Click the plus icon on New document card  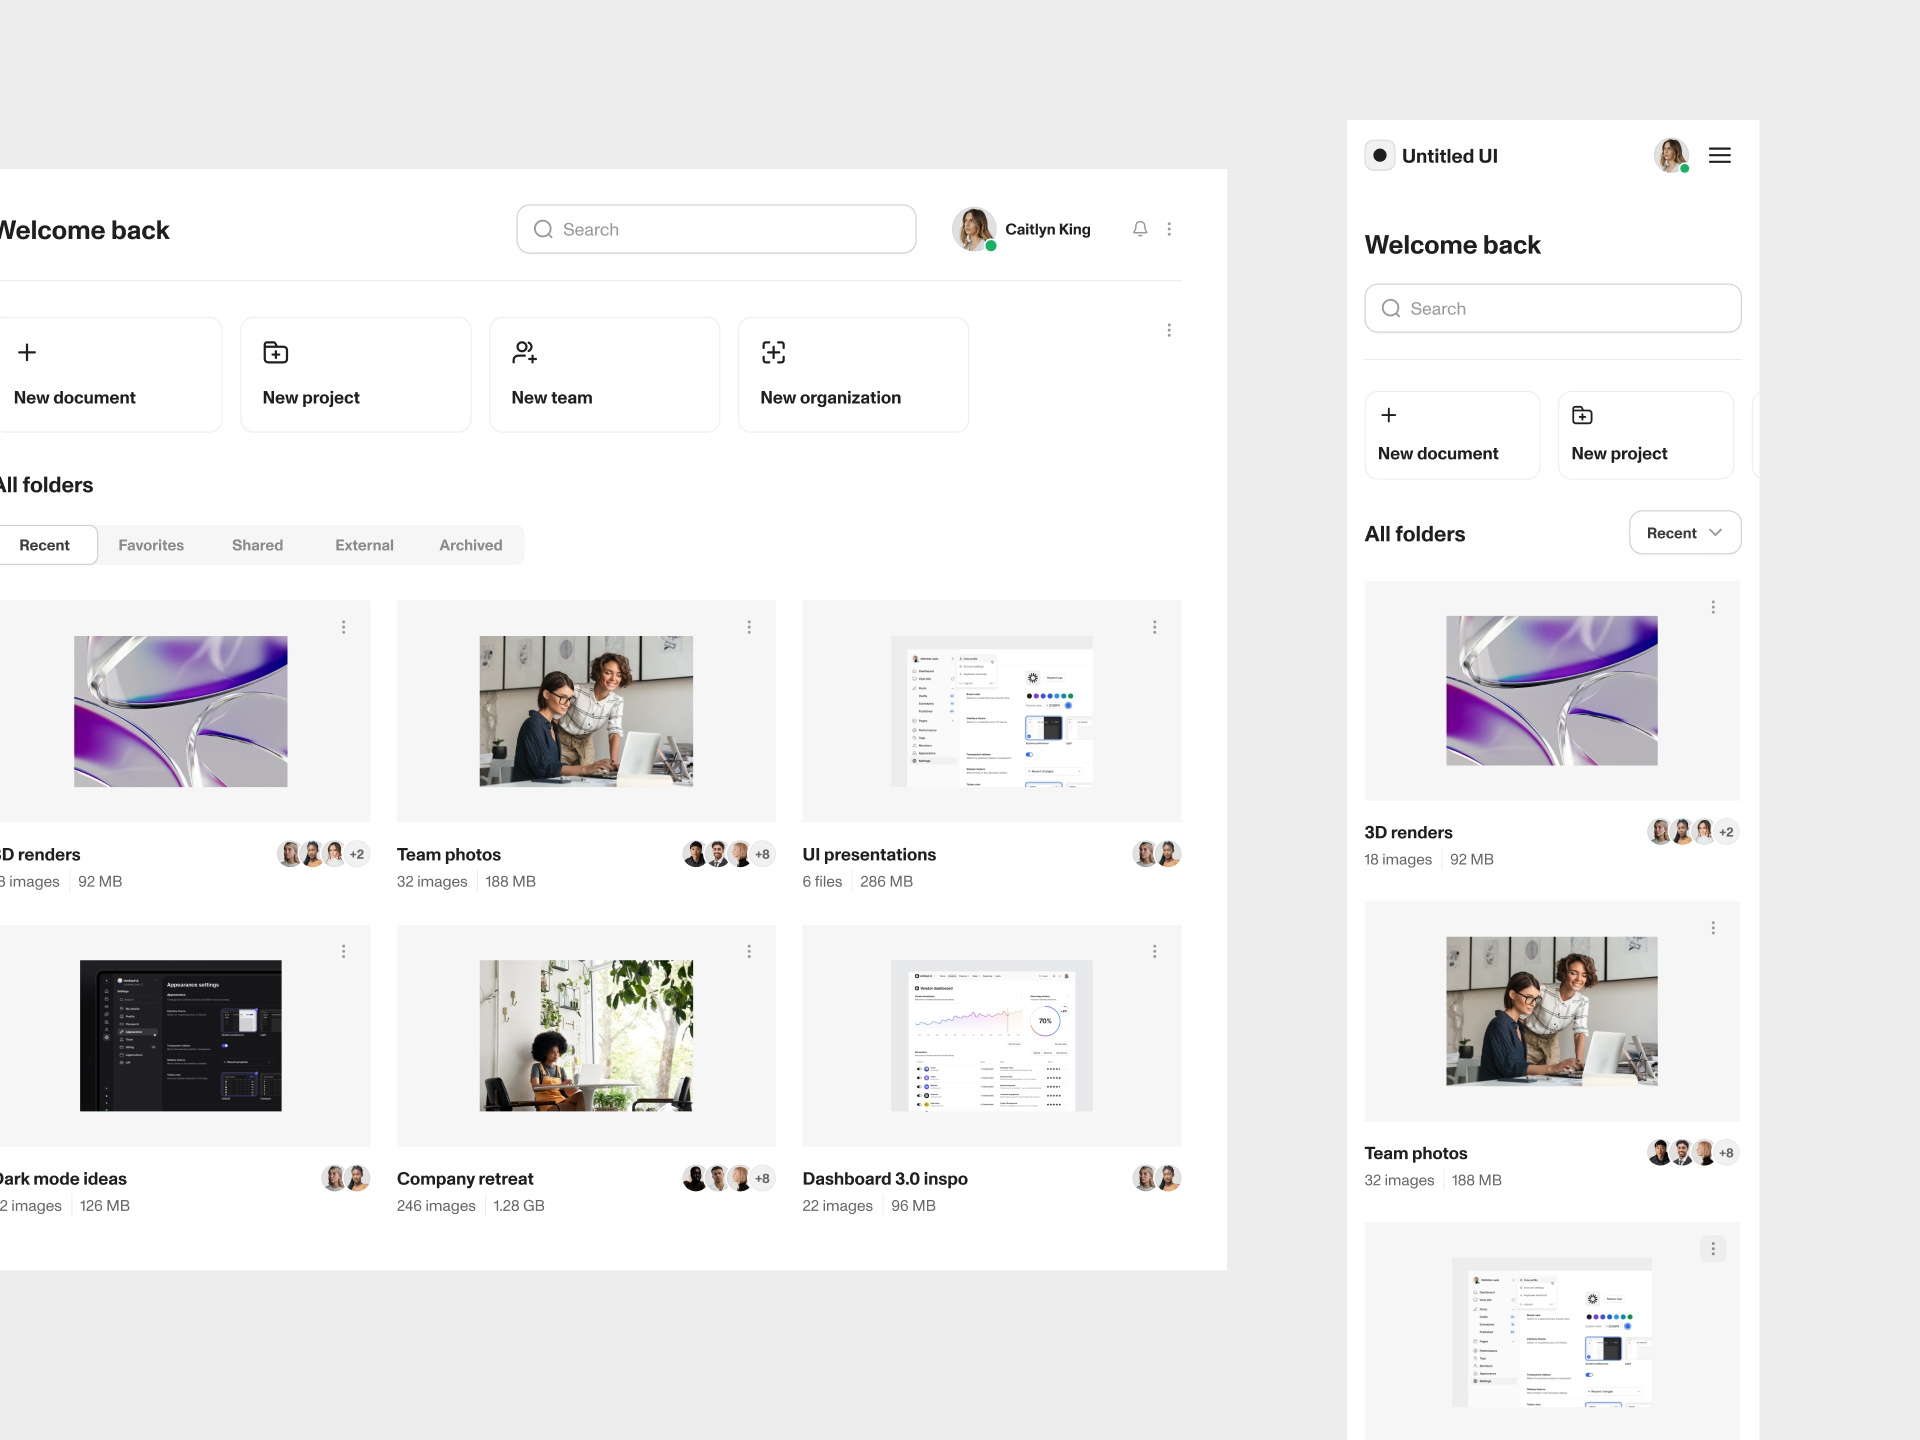[27, 352]
